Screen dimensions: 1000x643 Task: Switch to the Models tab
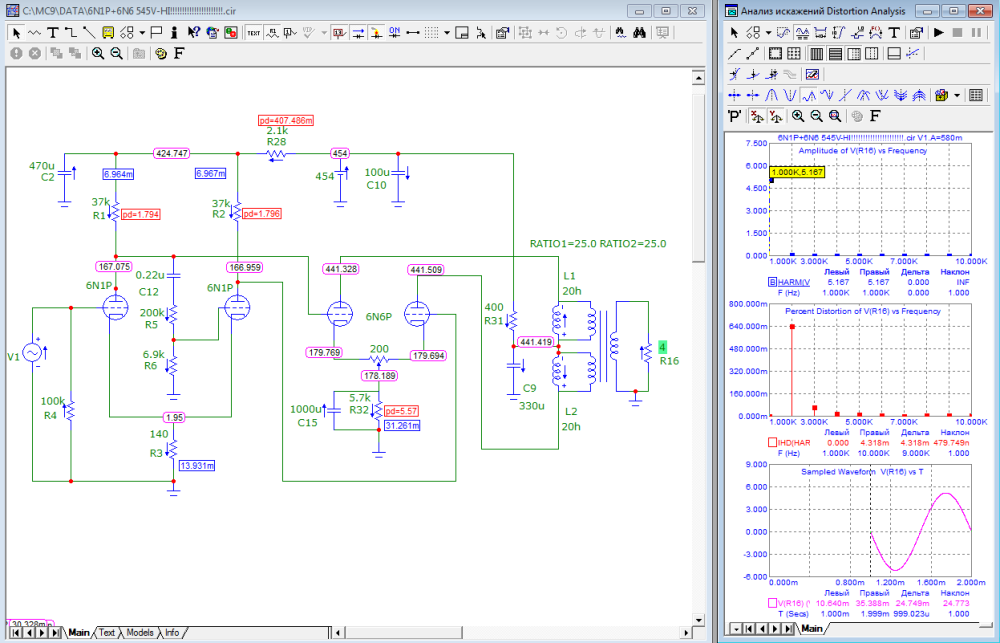pos(140,633)
